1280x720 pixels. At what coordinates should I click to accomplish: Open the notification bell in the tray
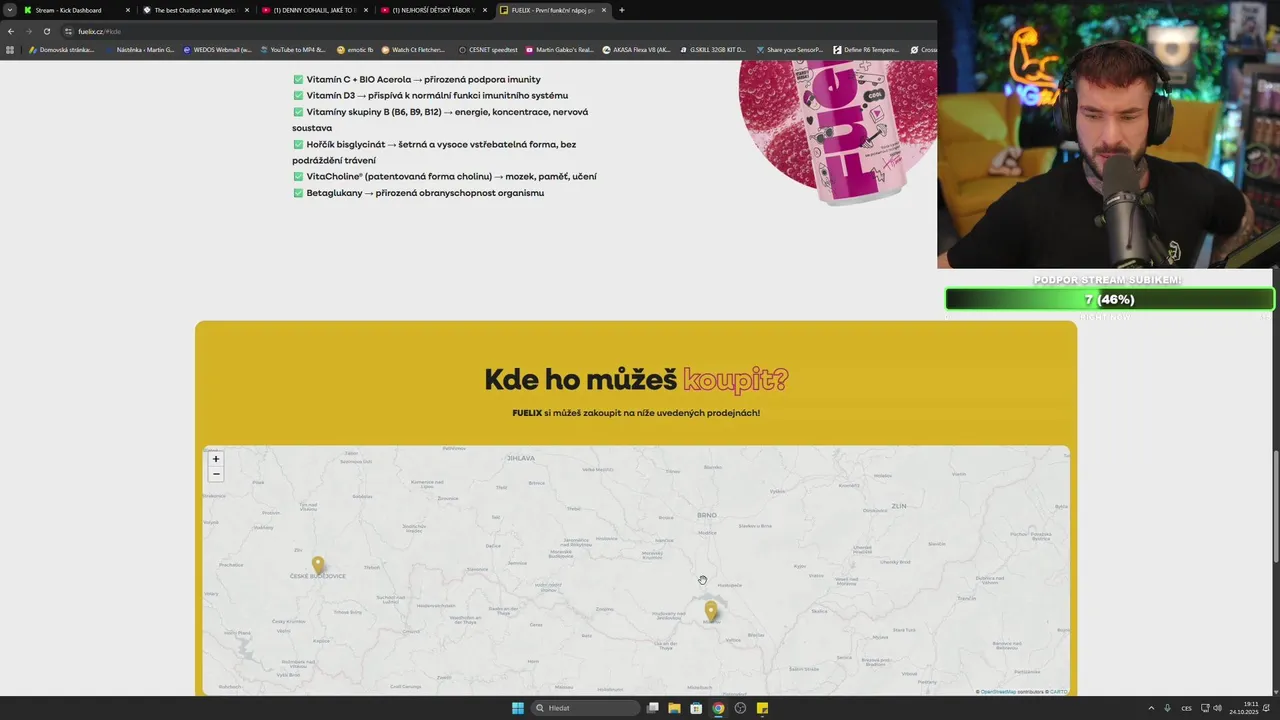coord(1267,708)
